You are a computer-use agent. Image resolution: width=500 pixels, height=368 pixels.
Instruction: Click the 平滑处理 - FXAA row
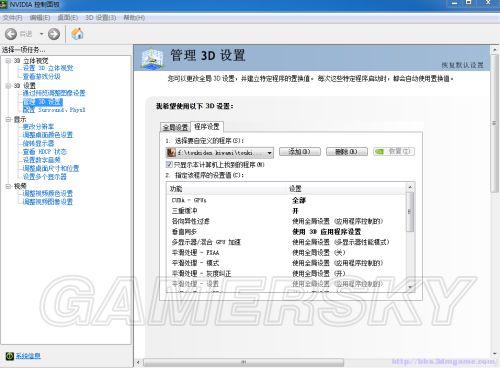tap(287, 252)
